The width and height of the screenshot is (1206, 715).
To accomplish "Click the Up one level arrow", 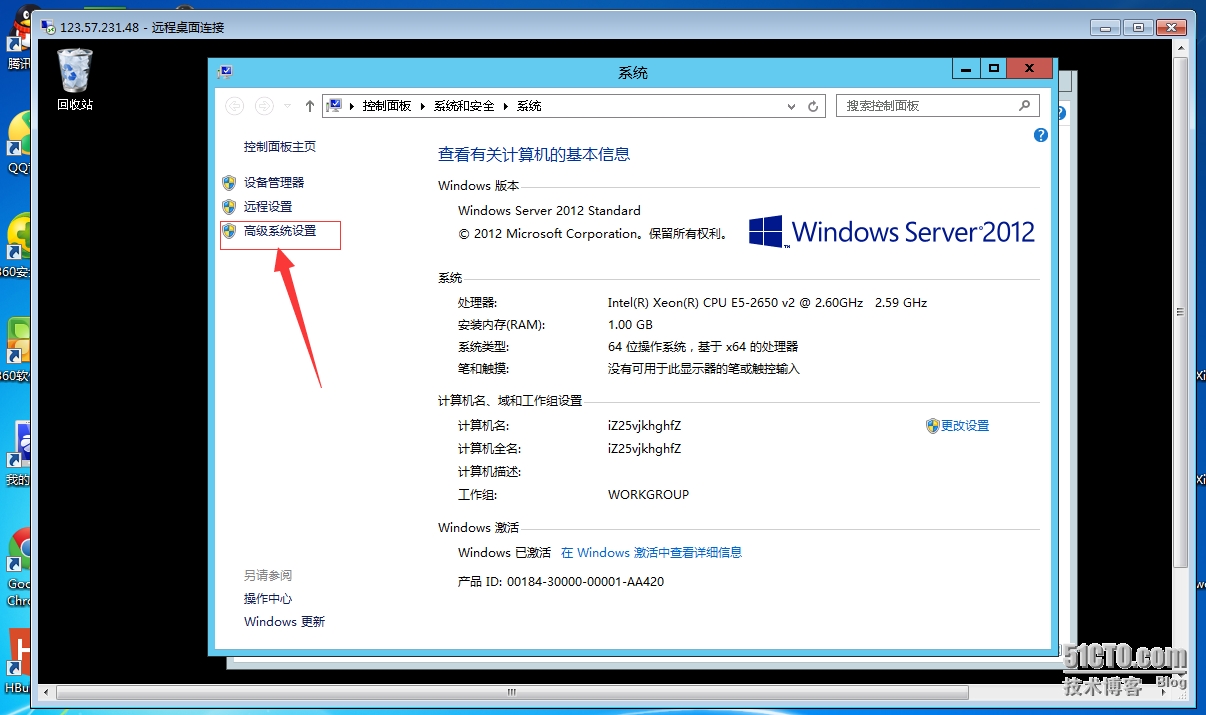I will click(310, 105).
